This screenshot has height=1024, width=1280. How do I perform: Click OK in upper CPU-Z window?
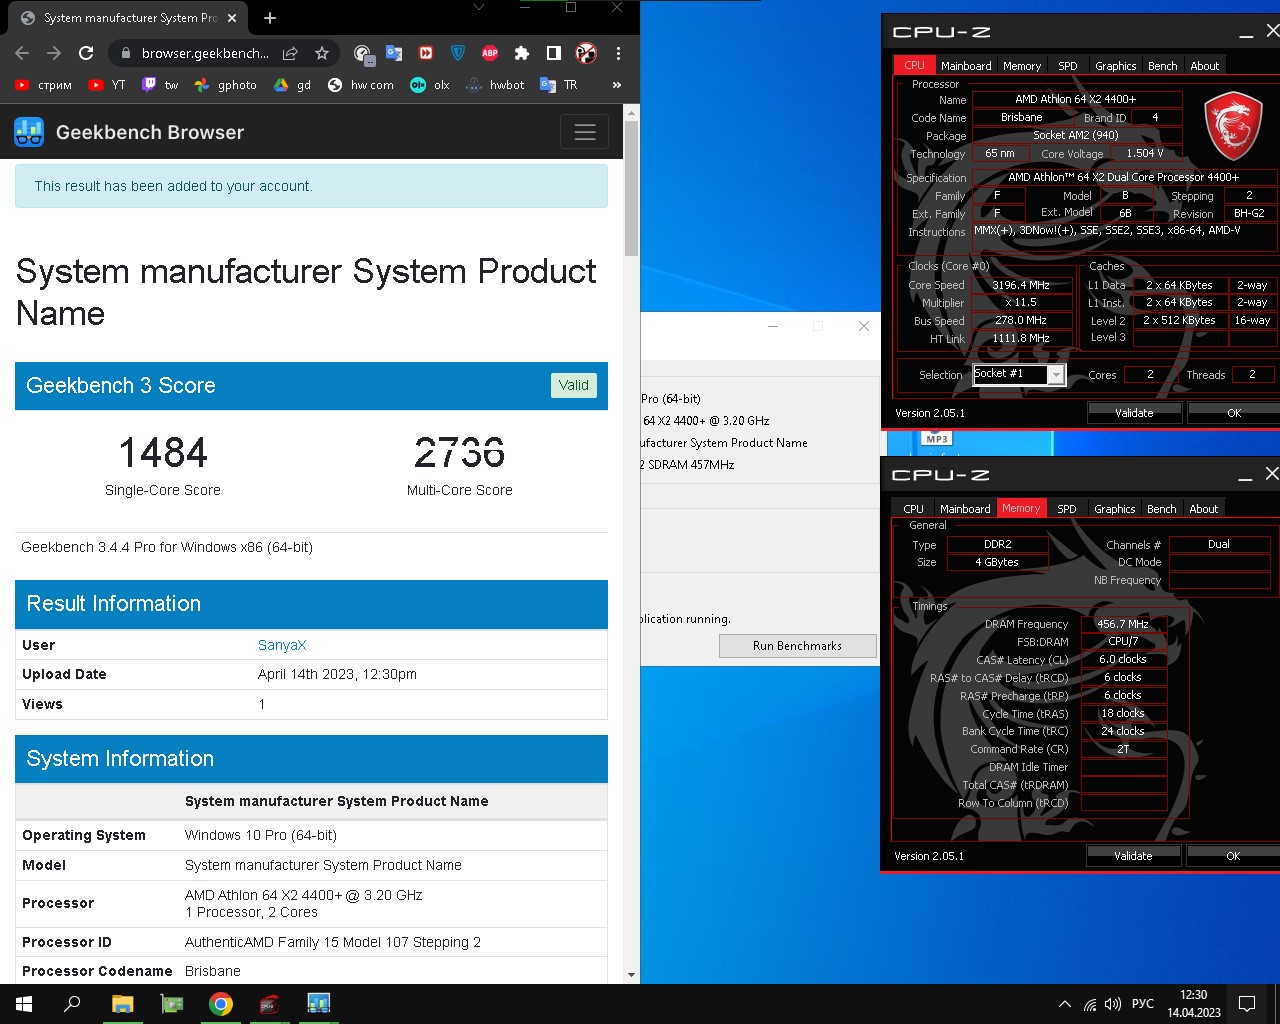[x=1234, y=413]
